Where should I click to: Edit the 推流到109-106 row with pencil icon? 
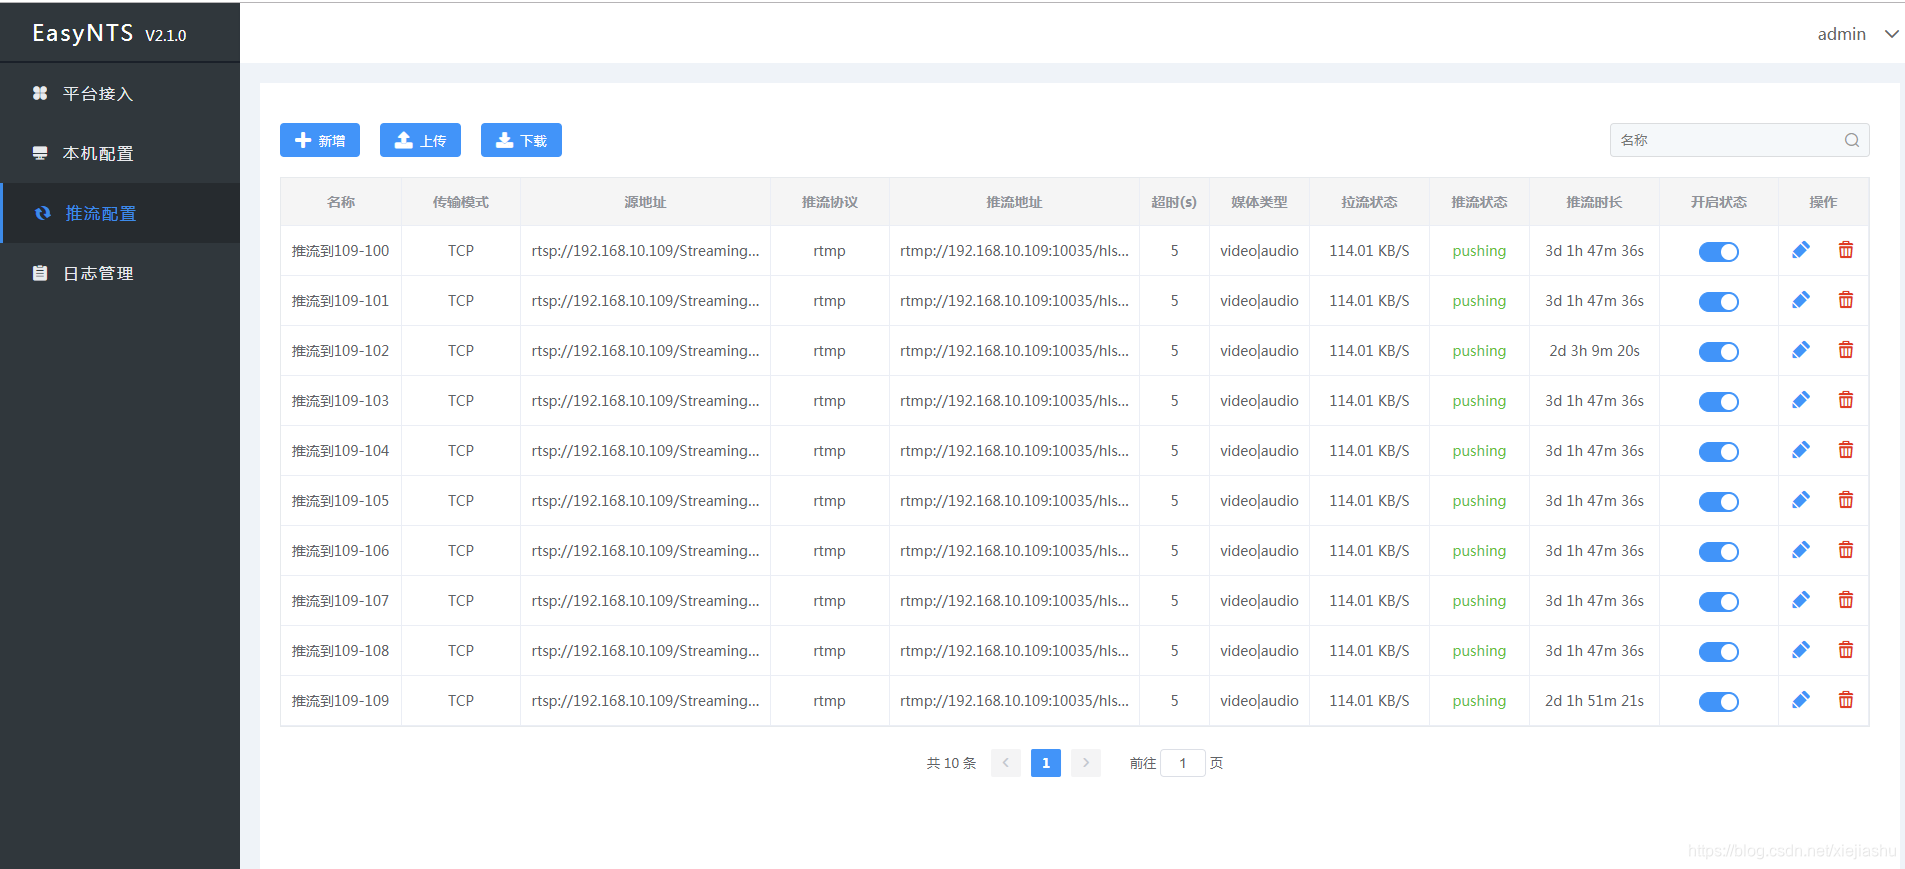[x=1801, y=550]
